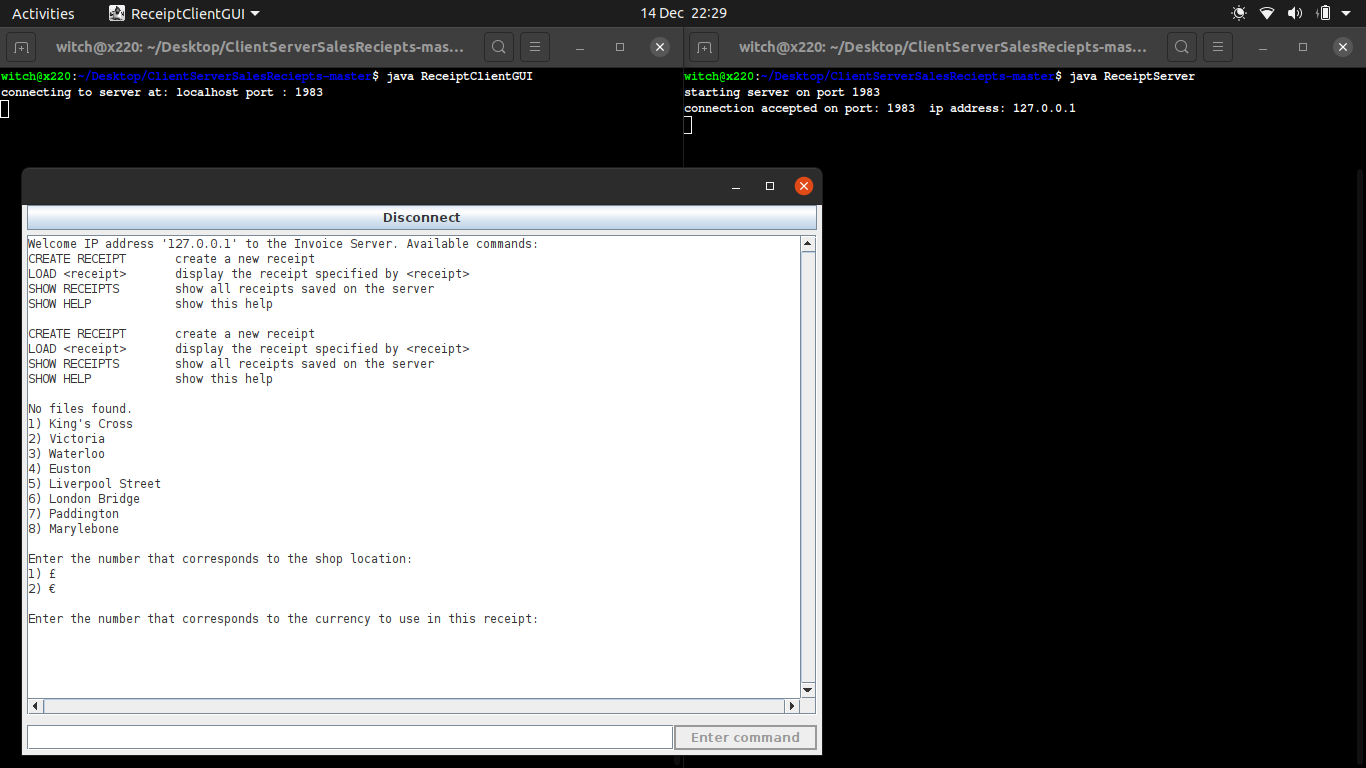Minimize the left terminal window
The image size is (1366, 768).
coord(580,47)
